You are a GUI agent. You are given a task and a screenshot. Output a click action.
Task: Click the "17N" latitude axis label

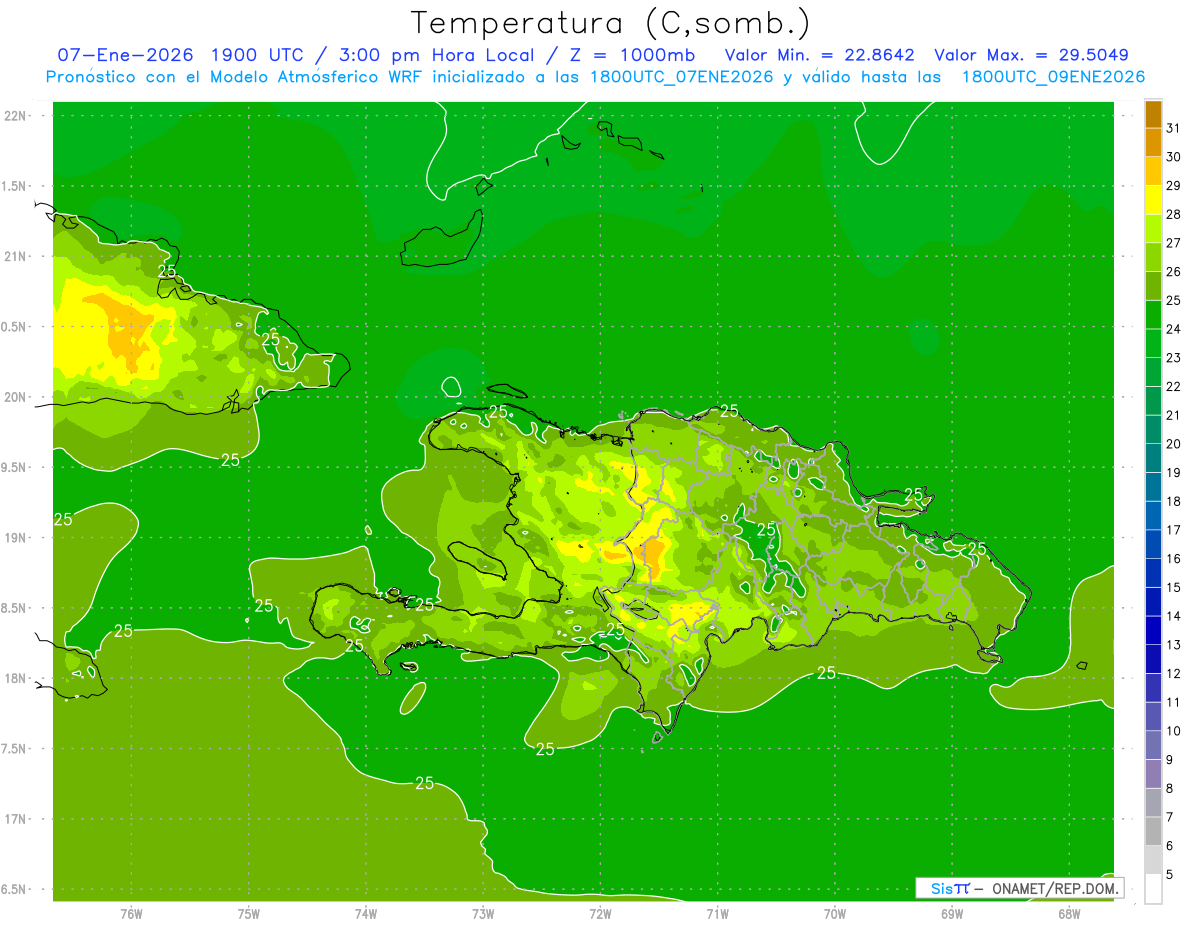[x=15, y=820]
